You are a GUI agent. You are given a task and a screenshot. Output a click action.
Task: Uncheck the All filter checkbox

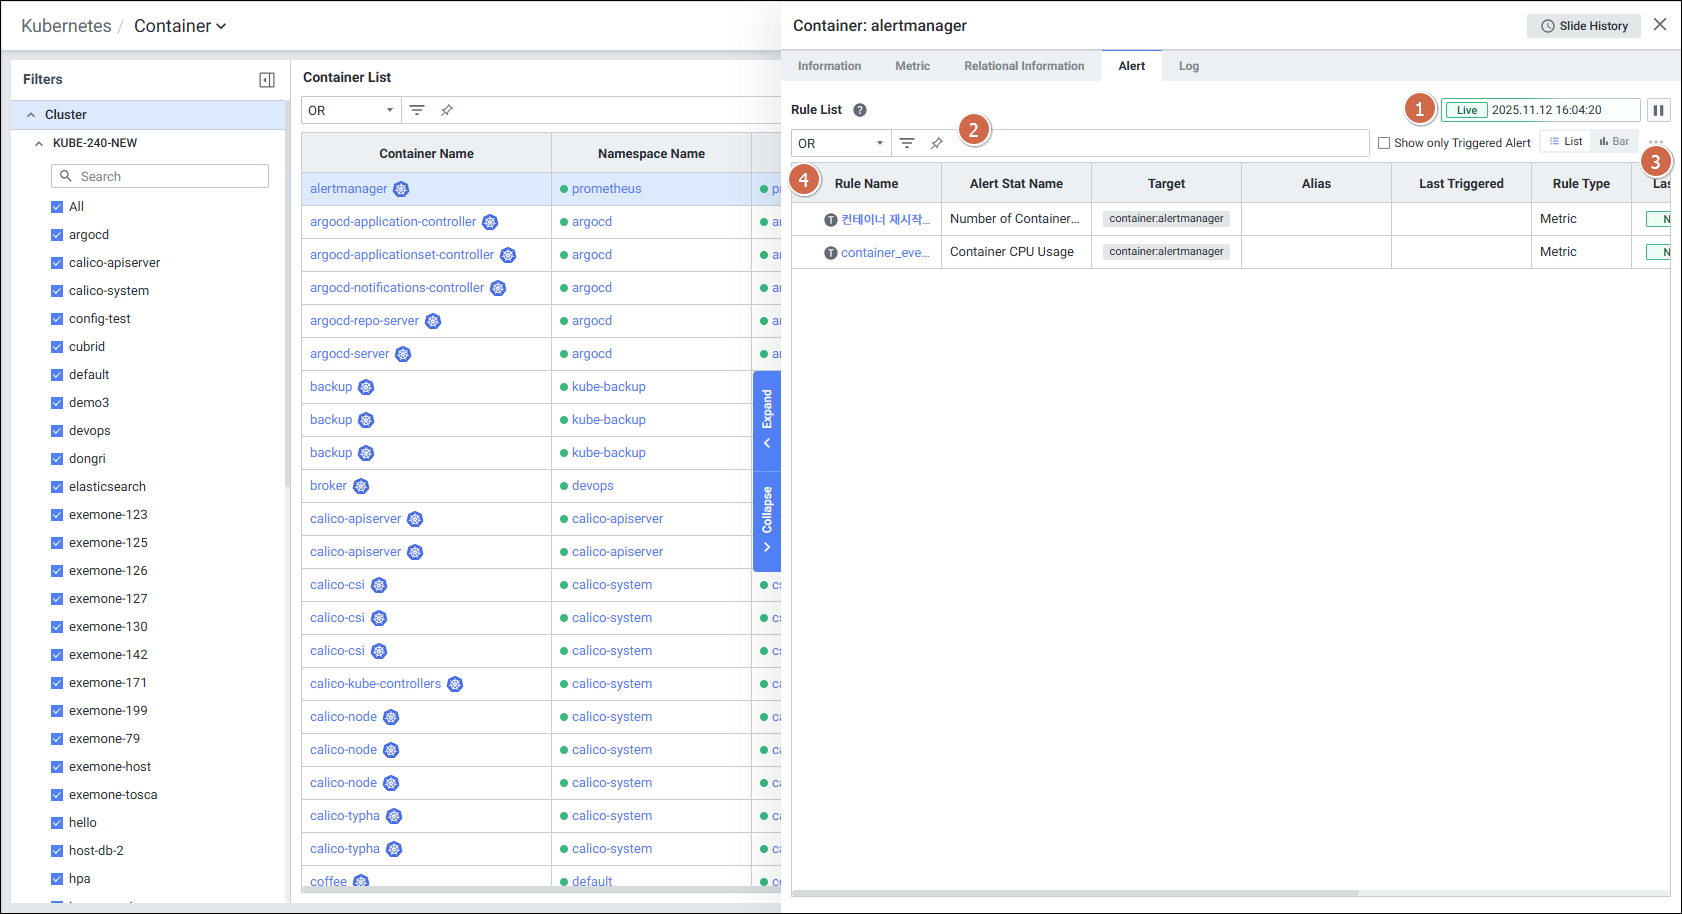57,207
